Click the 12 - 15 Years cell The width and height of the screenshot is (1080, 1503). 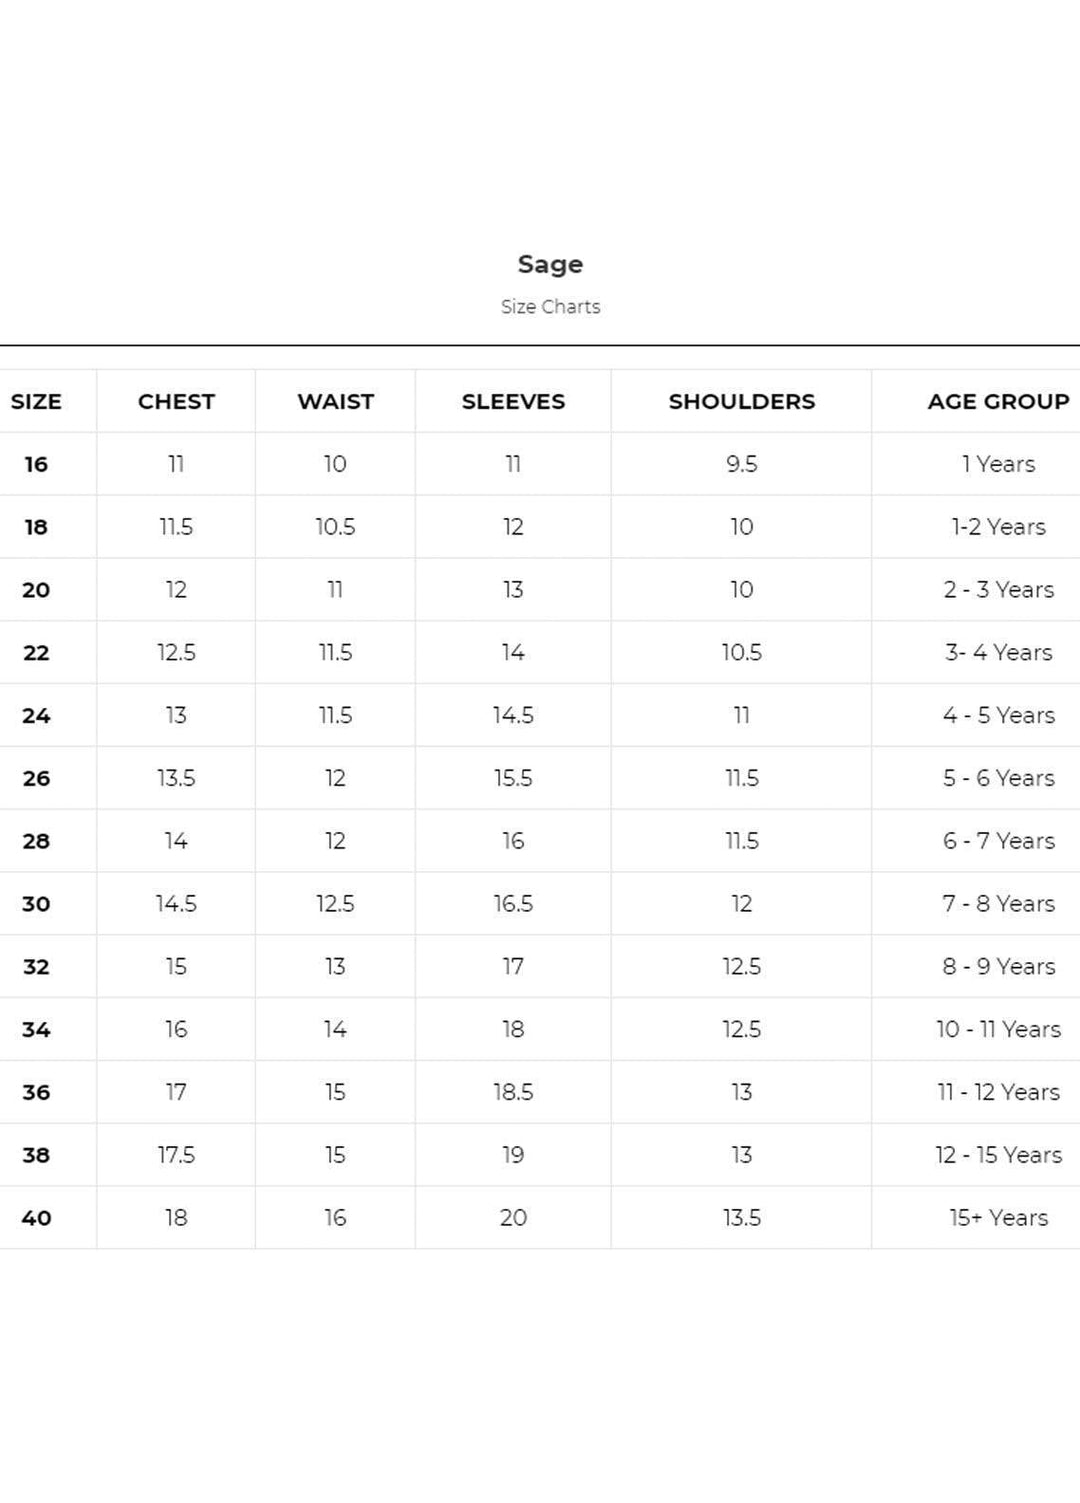click(x=998, y=1155)
